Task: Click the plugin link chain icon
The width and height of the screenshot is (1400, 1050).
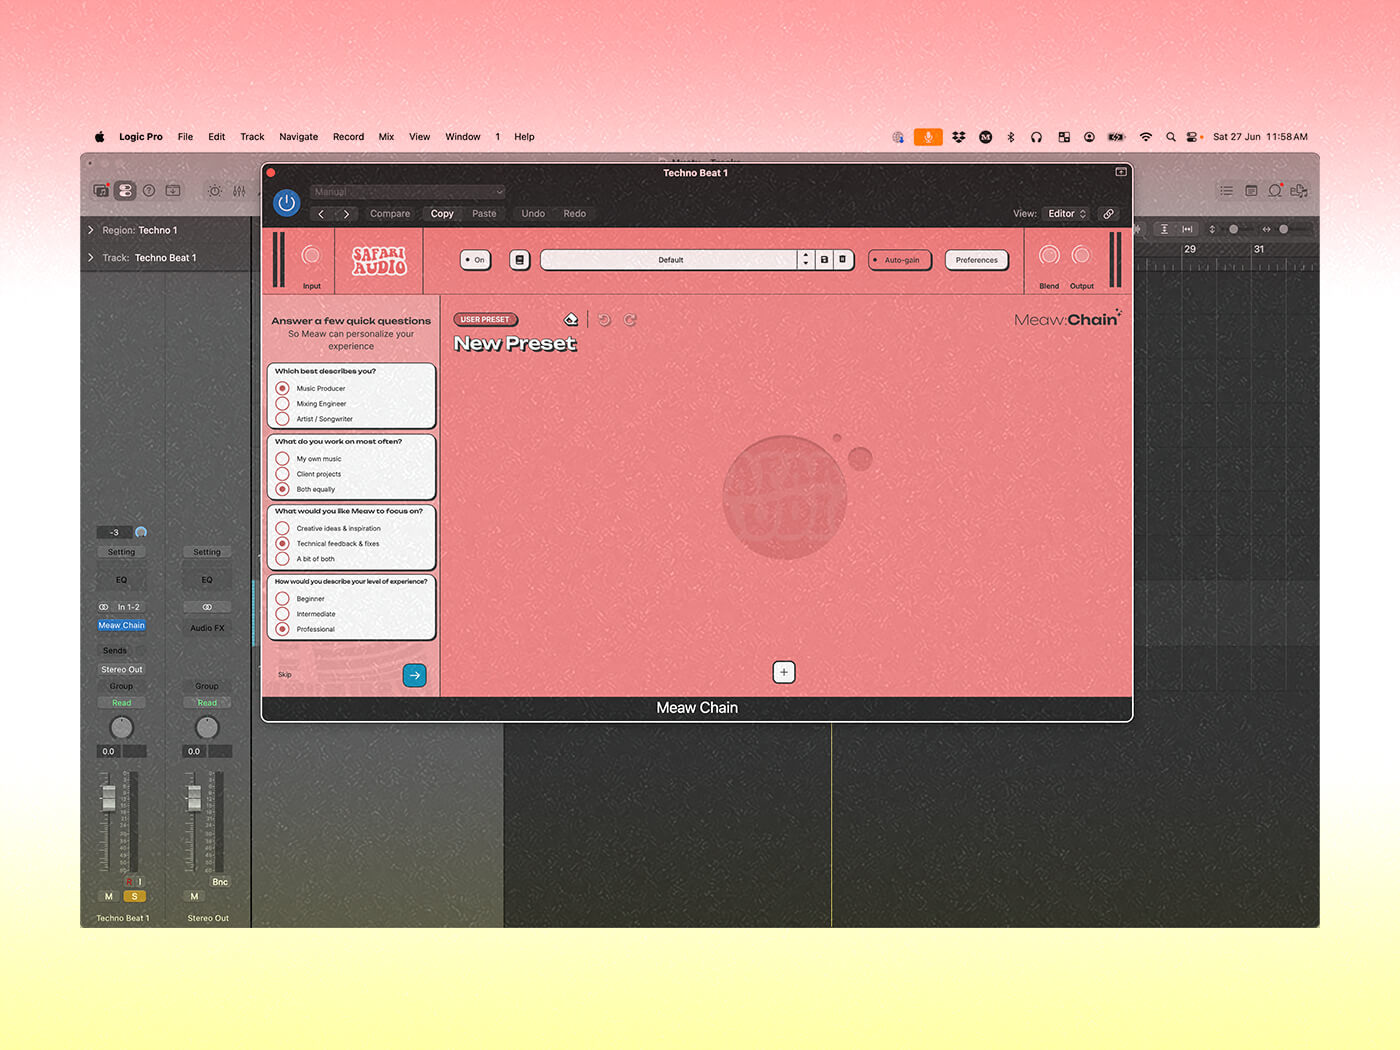Action: pos(1108,214)
